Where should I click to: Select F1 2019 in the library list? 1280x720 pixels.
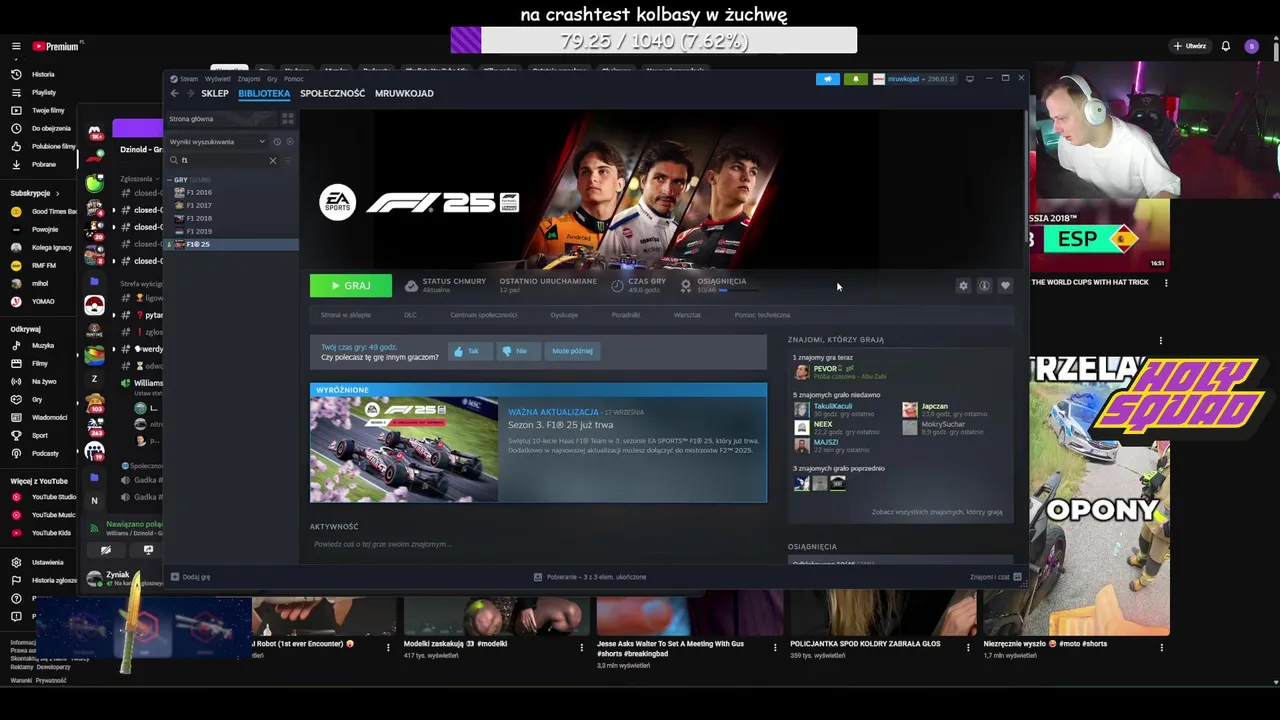coord(198,231)
